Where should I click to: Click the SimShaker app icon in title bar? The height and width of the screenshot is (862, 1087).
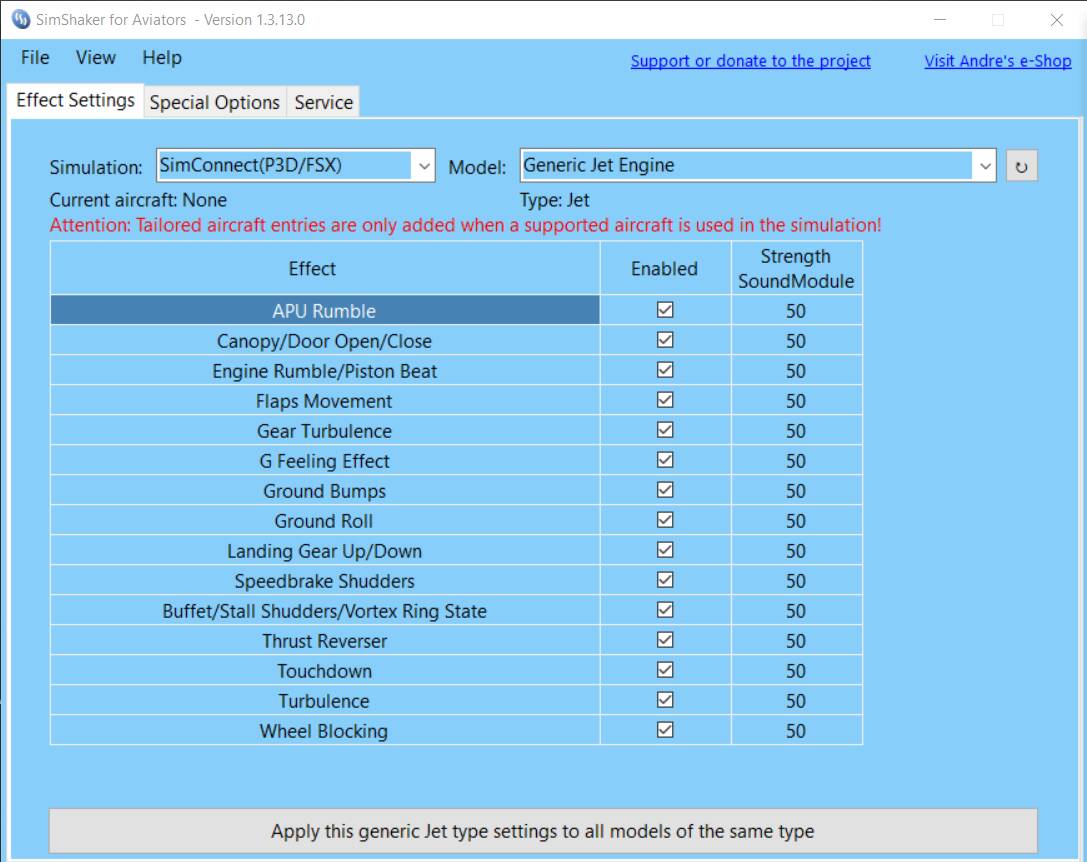[x=21, y=19]
